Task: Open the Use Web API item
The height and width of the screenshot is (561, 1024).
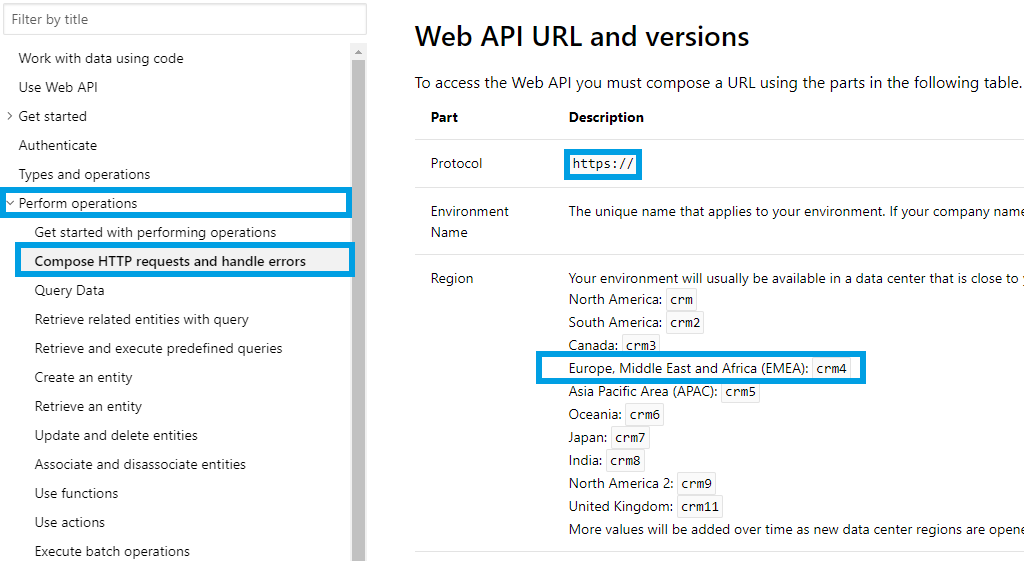Action: [58, 87]
